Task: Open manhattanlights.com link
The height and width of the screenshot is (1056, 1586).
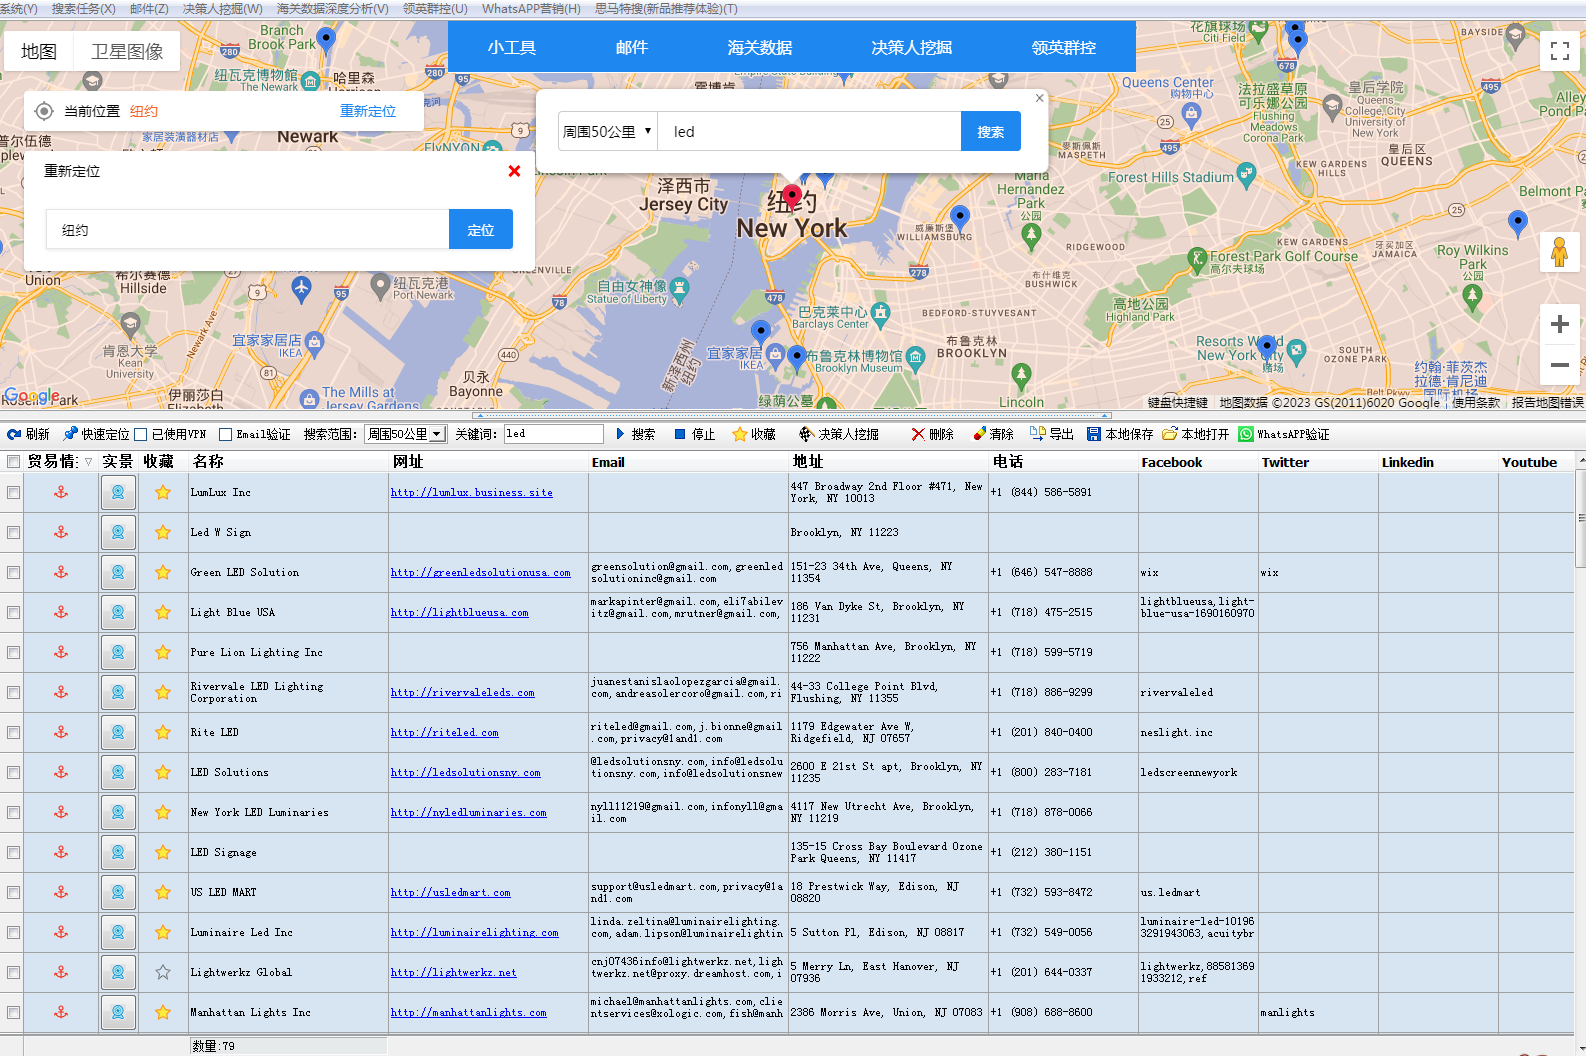Action: point(469,1012)
